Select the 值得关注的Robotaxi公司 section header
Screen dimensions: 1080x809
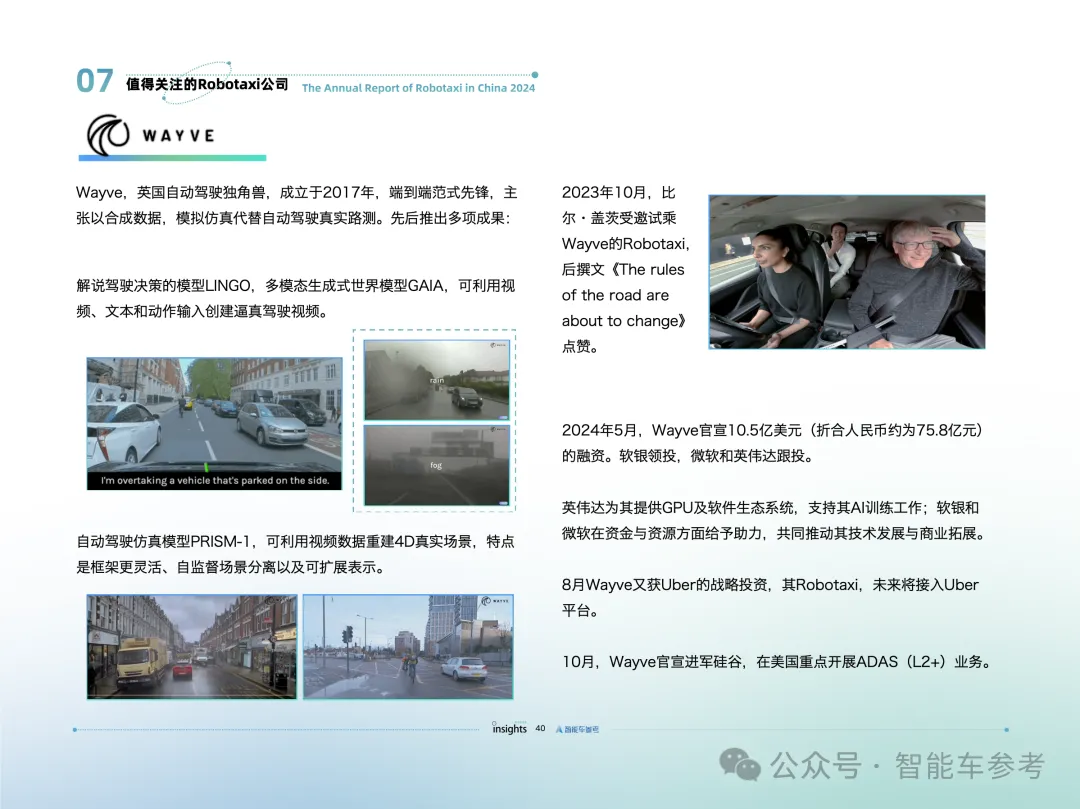tap(206, 85)
